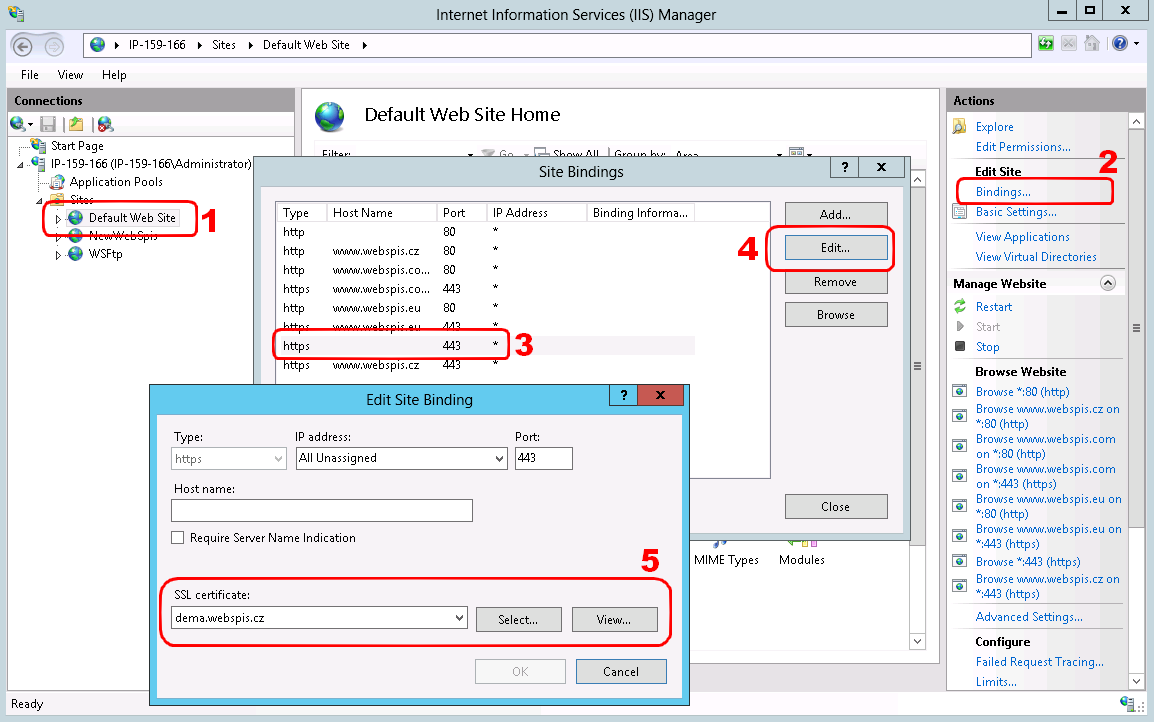Click in the Host name text field
Screen dimensions: 1154x722
(x=321, y=511)
